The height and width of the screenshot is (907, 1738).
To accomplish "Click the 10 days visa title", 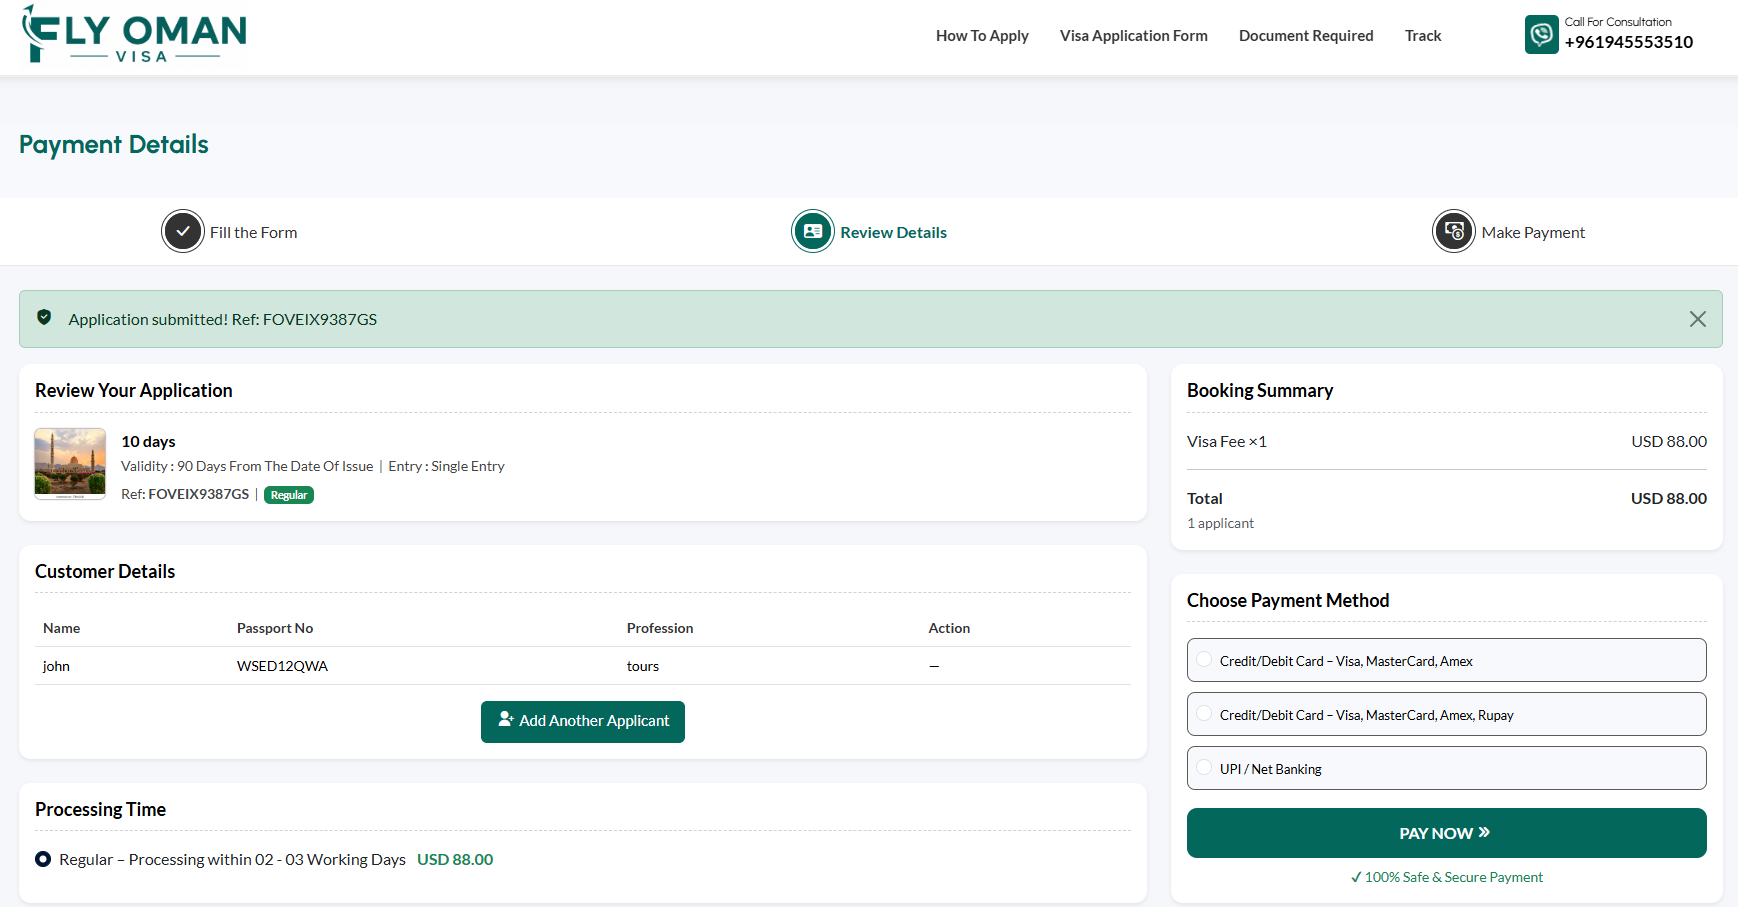I will (148, 441).
